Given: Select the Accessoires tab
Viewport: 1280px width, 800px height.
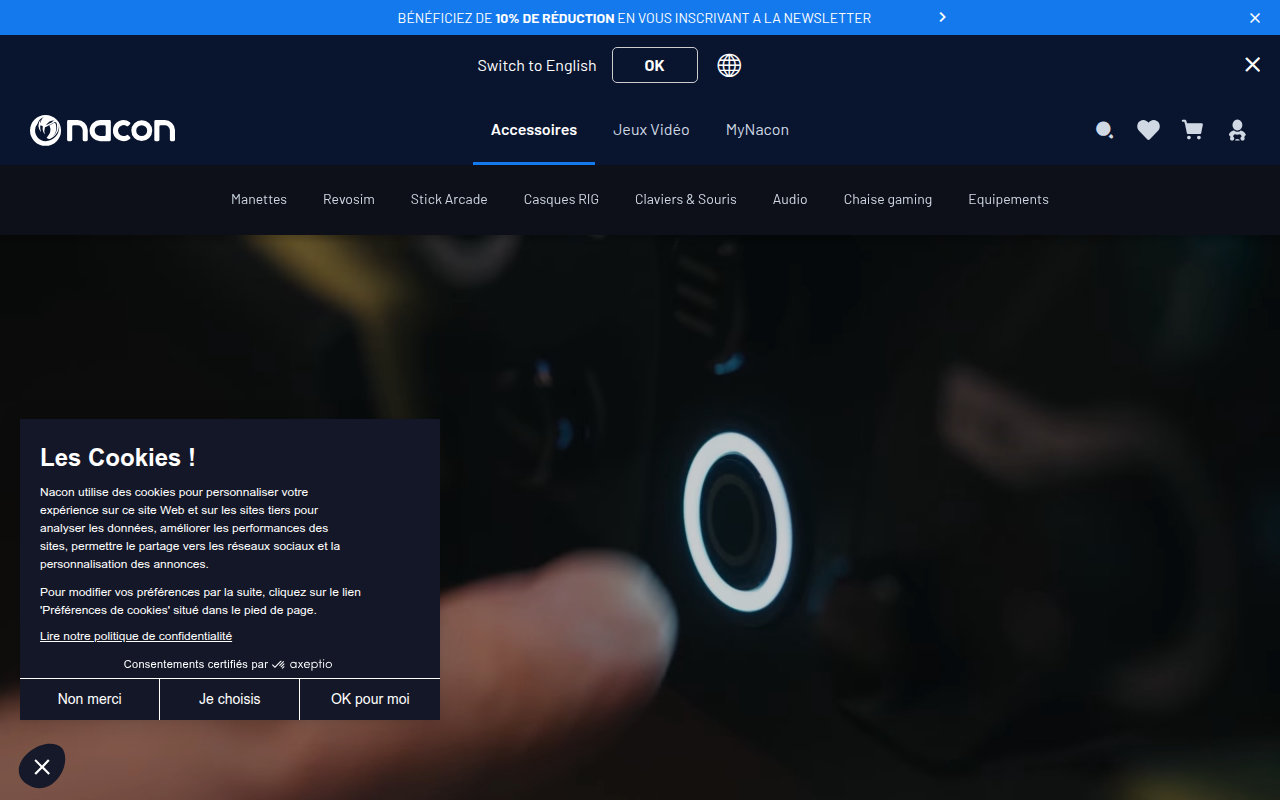Looking at the screenshot, I should tap(534, 130).
